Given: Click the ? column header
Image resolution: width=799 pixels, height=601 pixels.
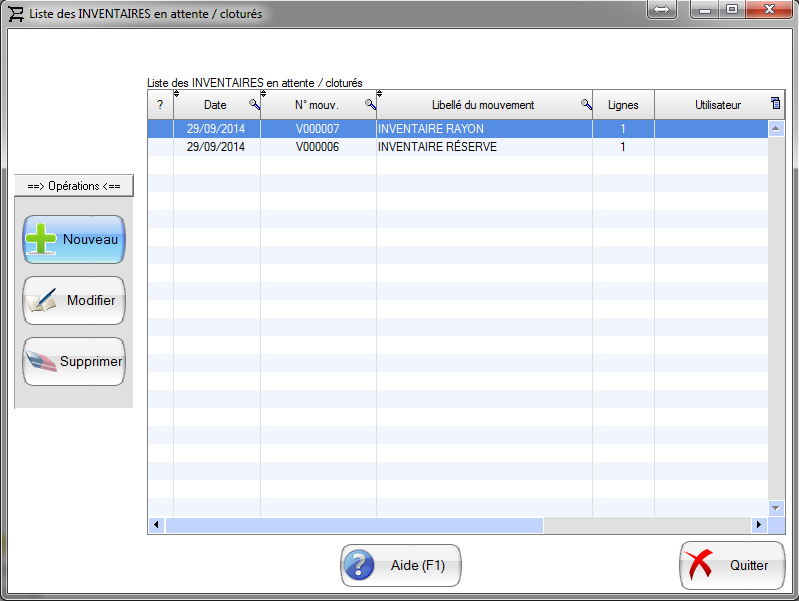Looking at the screenshot, I should coord(160,105).
